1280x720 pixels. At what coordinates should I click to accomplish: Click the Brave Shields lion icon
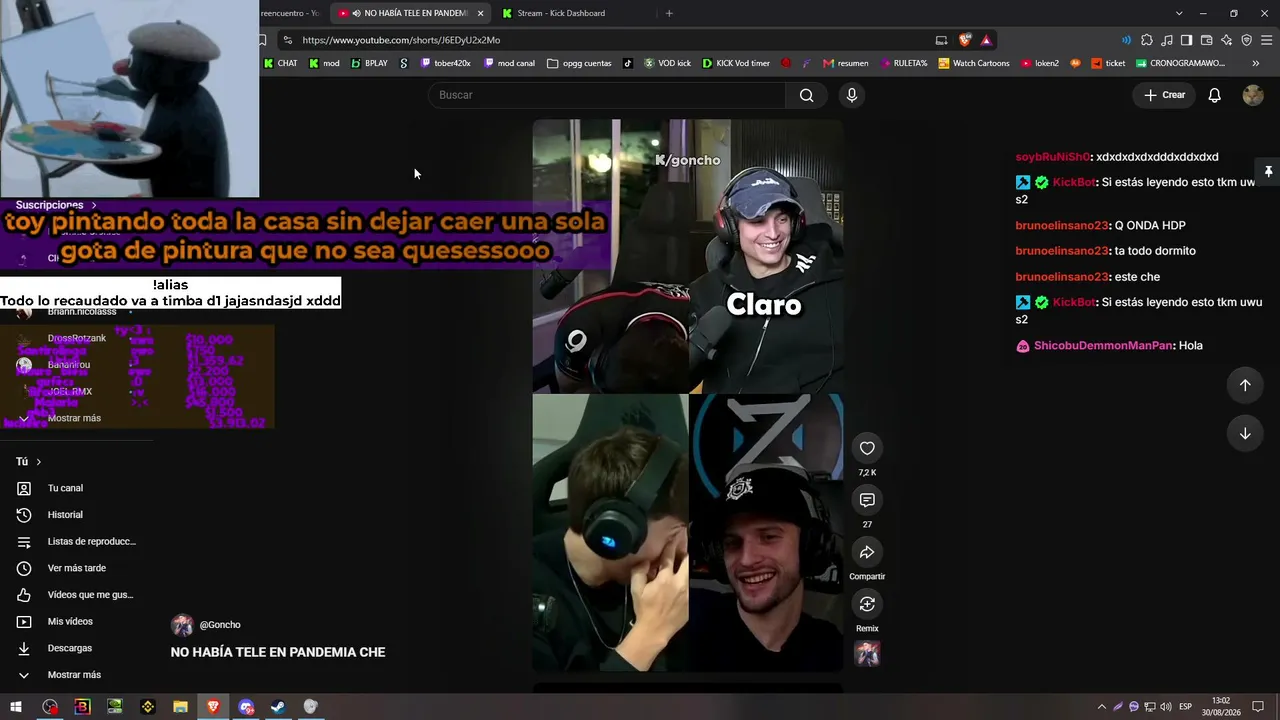point(964,40)
